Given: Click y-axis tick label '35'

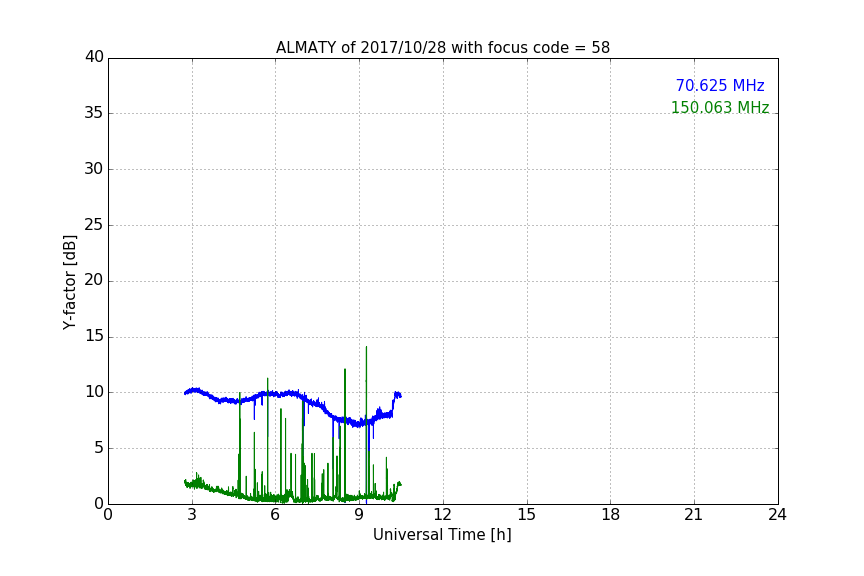Looking at the screenshot, I should pos(94,113).
